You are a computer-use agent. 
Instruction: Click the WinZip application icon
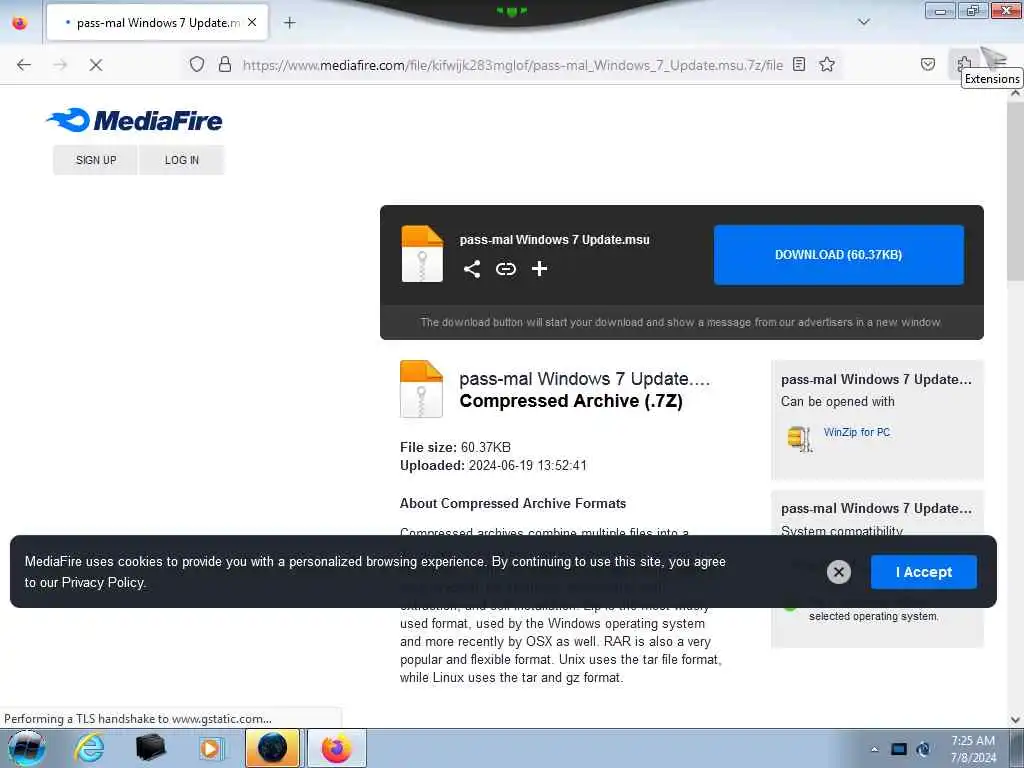(x=800, y=438)
